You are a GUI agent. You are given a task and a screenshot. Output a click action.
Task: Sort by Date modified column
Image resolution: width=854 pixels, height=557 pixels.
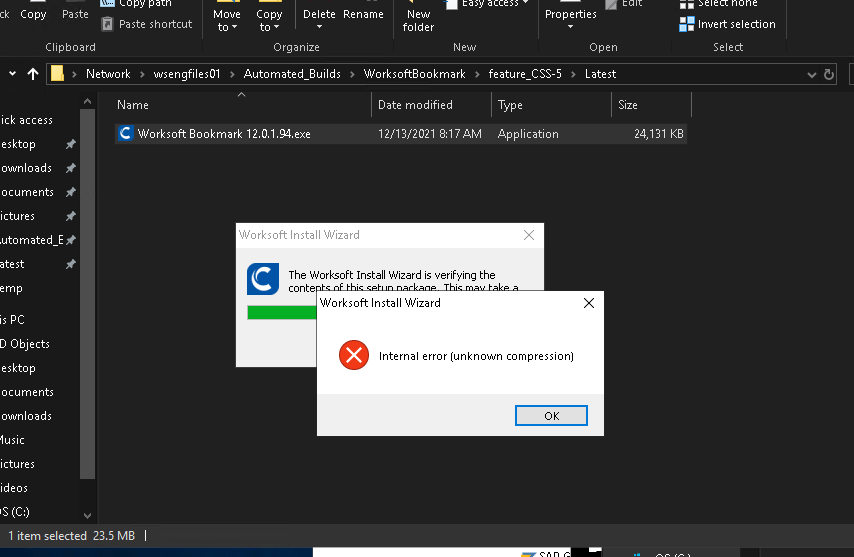[415, 105]
